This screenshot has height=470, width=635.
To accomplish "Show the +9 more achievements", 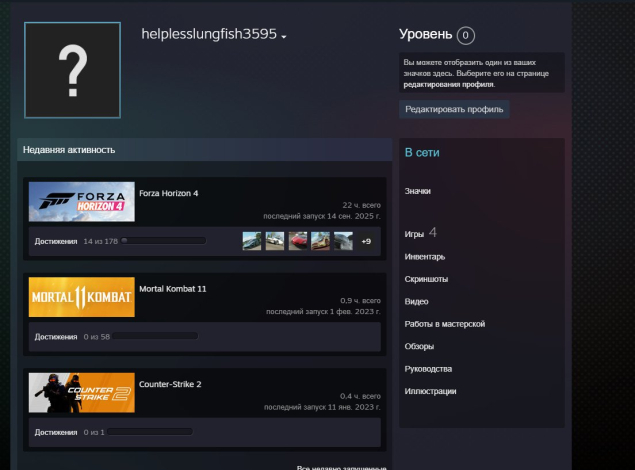I will 366,241.
